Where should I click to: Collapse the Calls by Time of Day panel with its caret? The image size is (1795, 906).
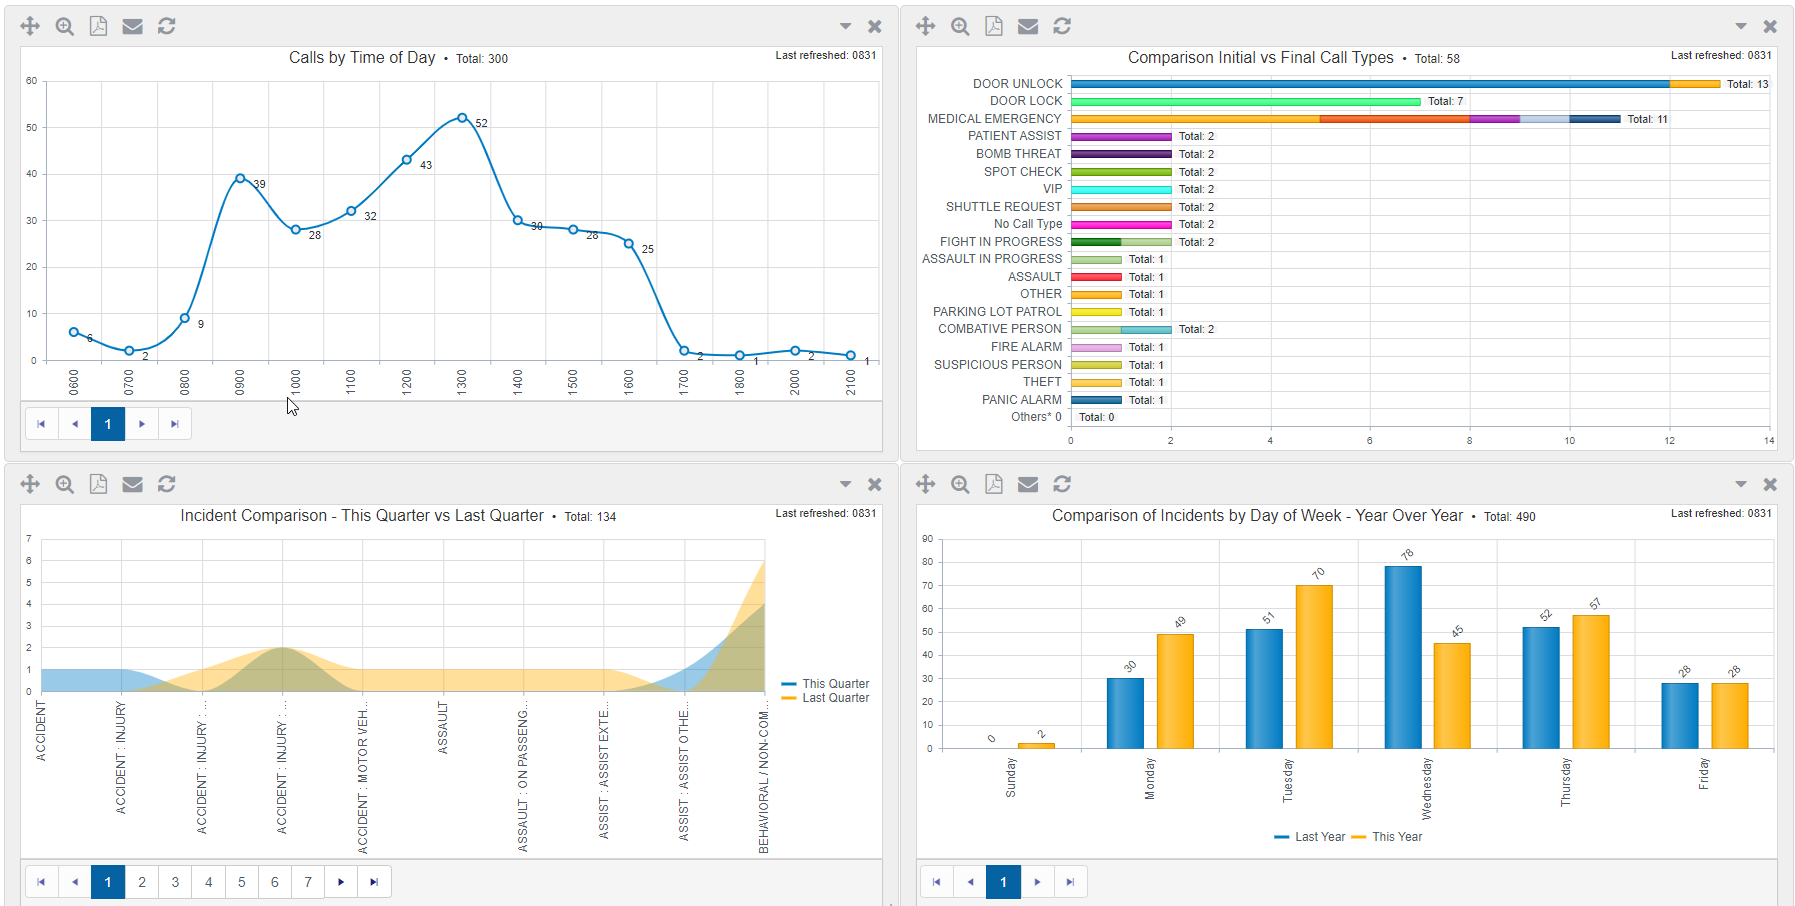[x=845, y=26]
